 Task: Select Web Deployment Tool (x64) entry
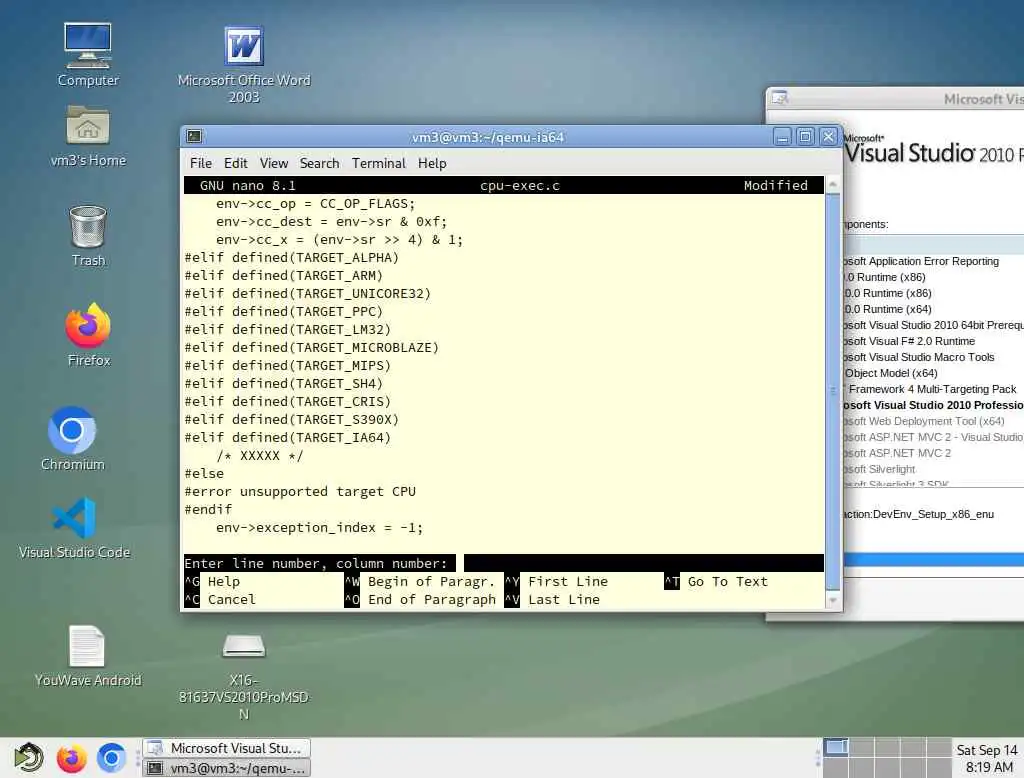[x=924, y=421]
